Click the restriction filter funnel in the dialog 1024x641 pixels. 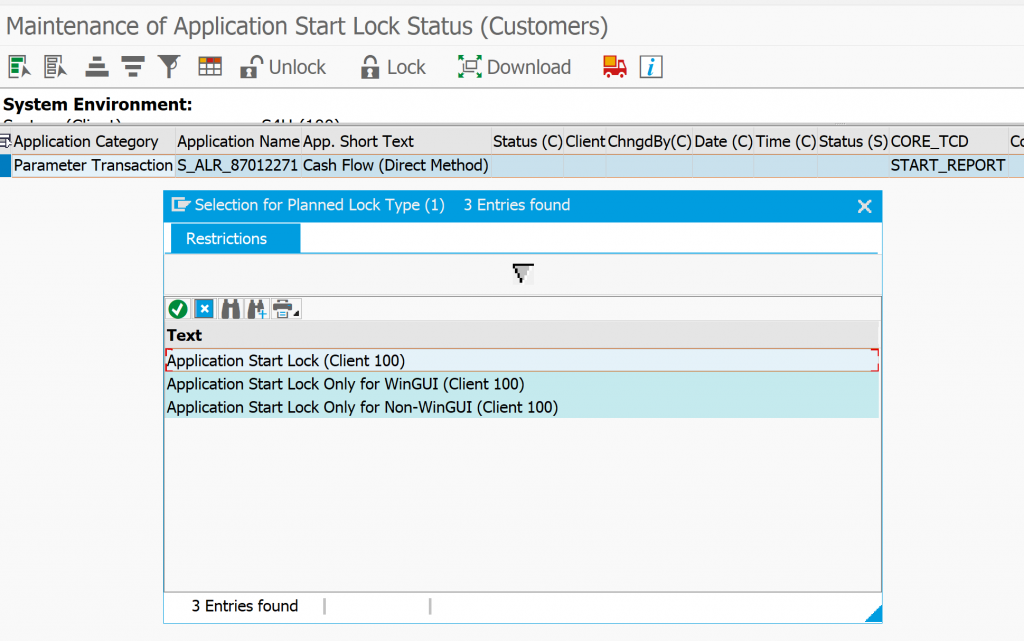[x=522, y=272]
